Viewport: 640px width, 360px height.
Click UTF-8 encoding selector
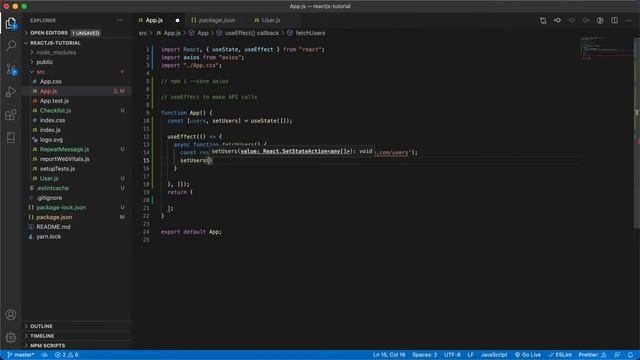[452, 355]
